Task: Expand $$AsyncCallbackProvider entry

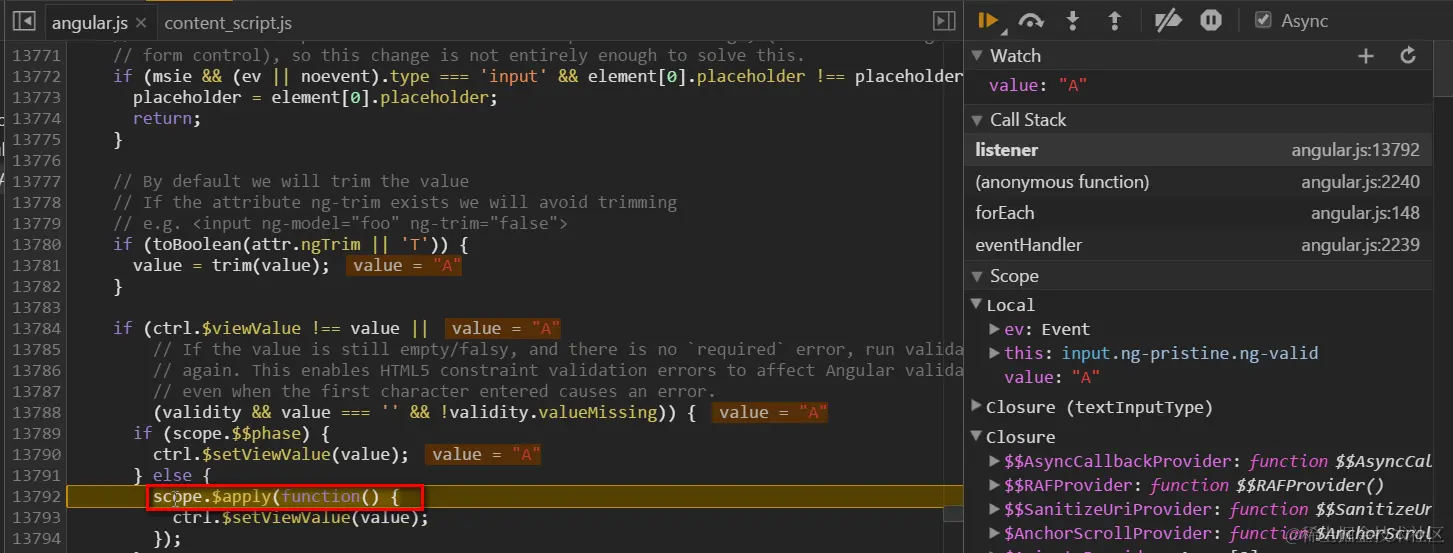Action: tap(994, 461)
